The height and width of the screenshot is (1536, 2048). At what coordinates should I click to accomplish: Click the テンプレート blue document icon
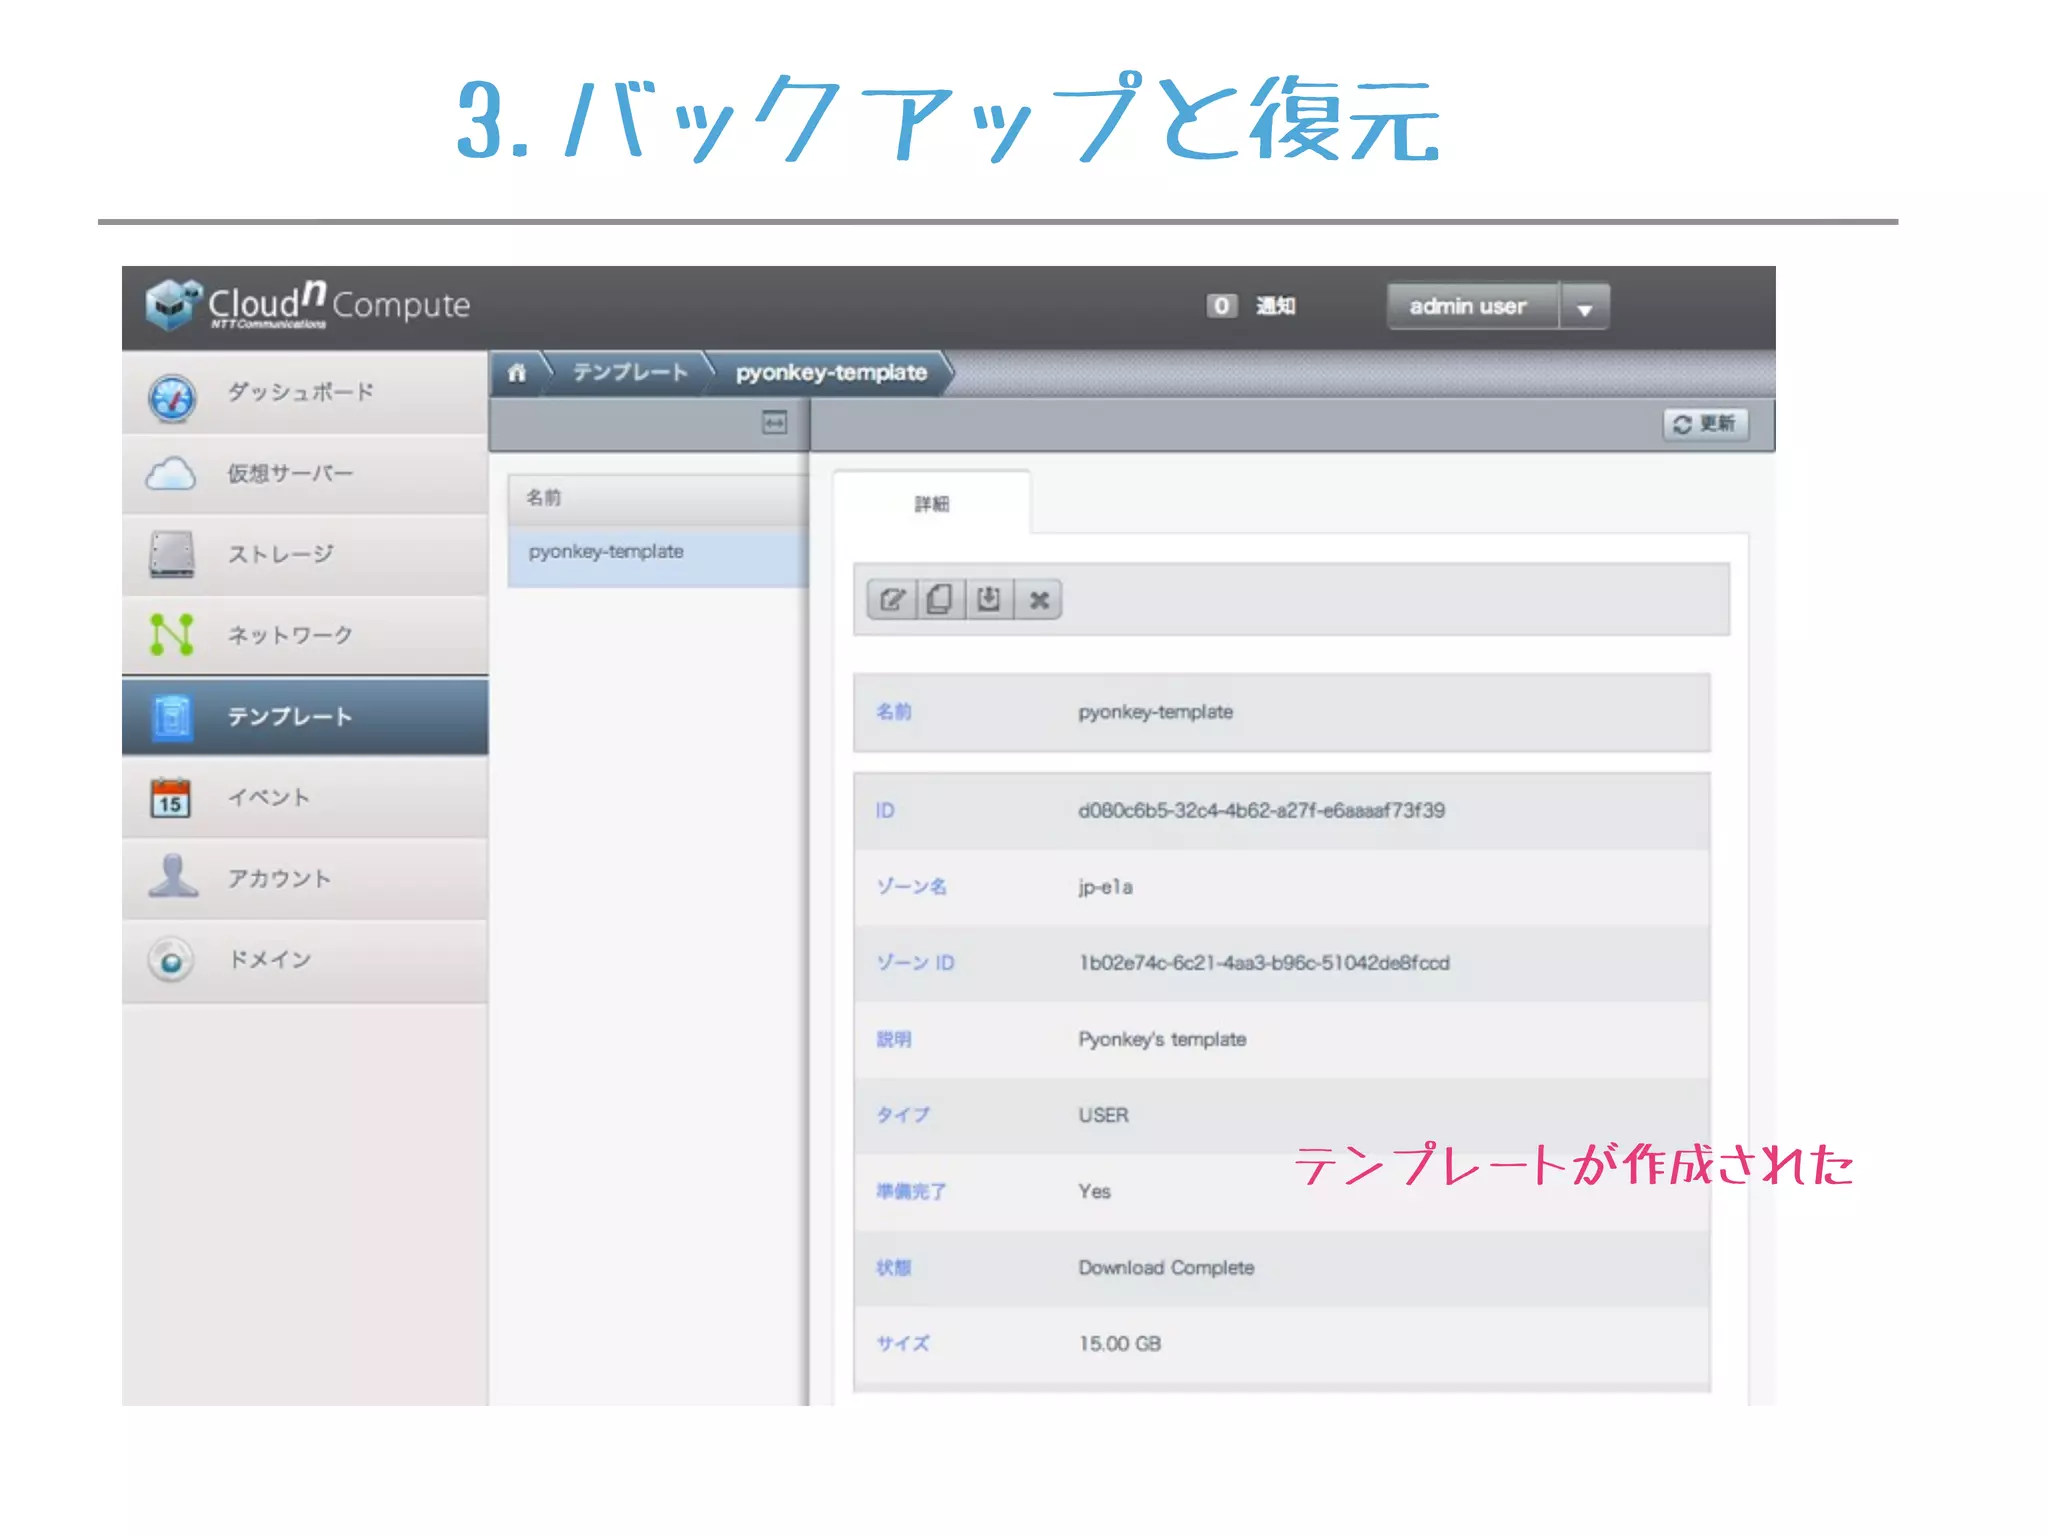tap(172, 717)
